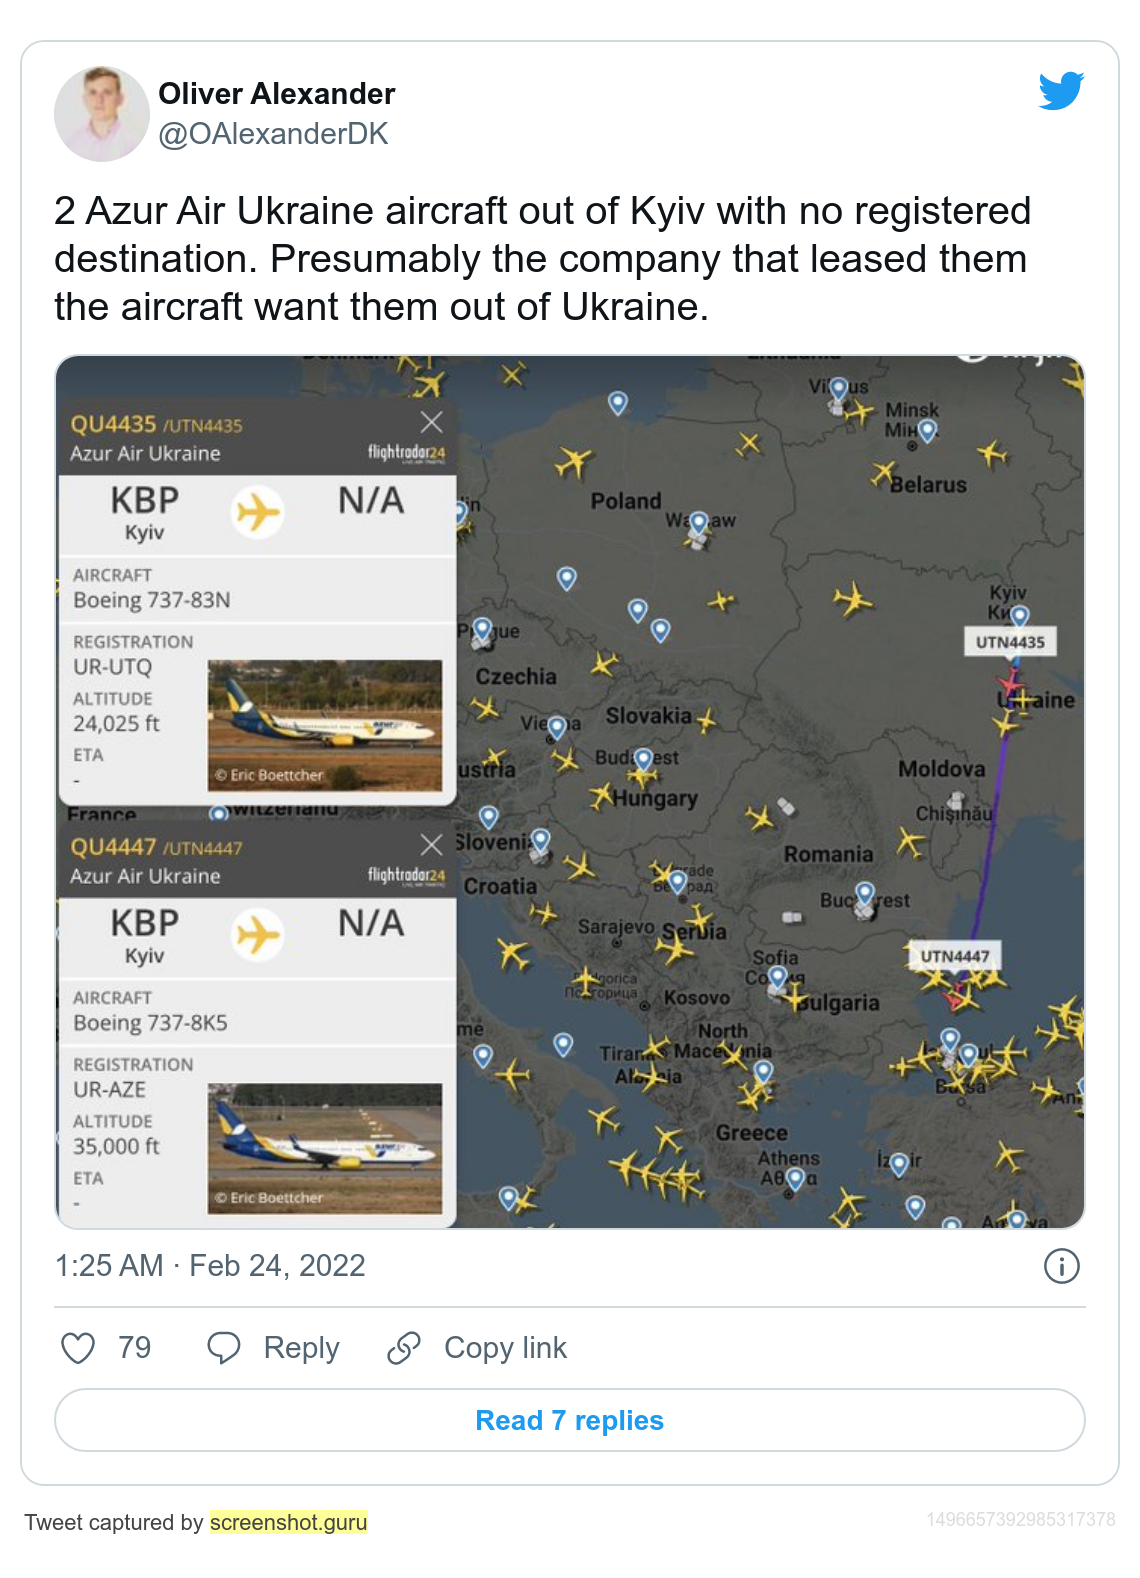Like the tweet with heart icon
This screenshot has height=1578, width=1140.
(x=78, y=1348)
